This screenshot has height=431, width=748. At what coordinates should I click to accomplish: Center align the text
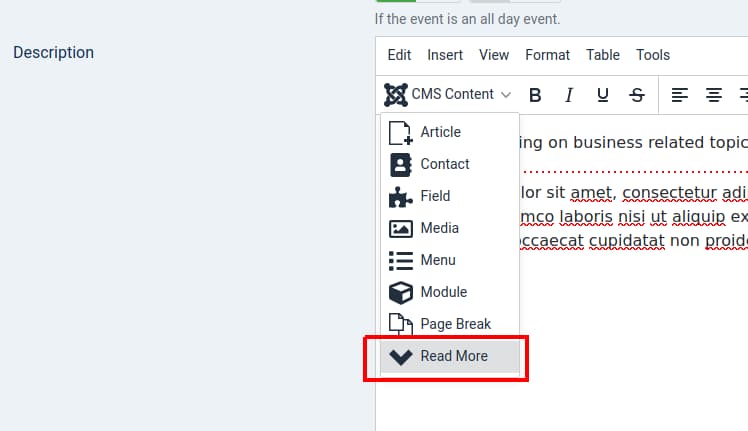coord(714,95)
